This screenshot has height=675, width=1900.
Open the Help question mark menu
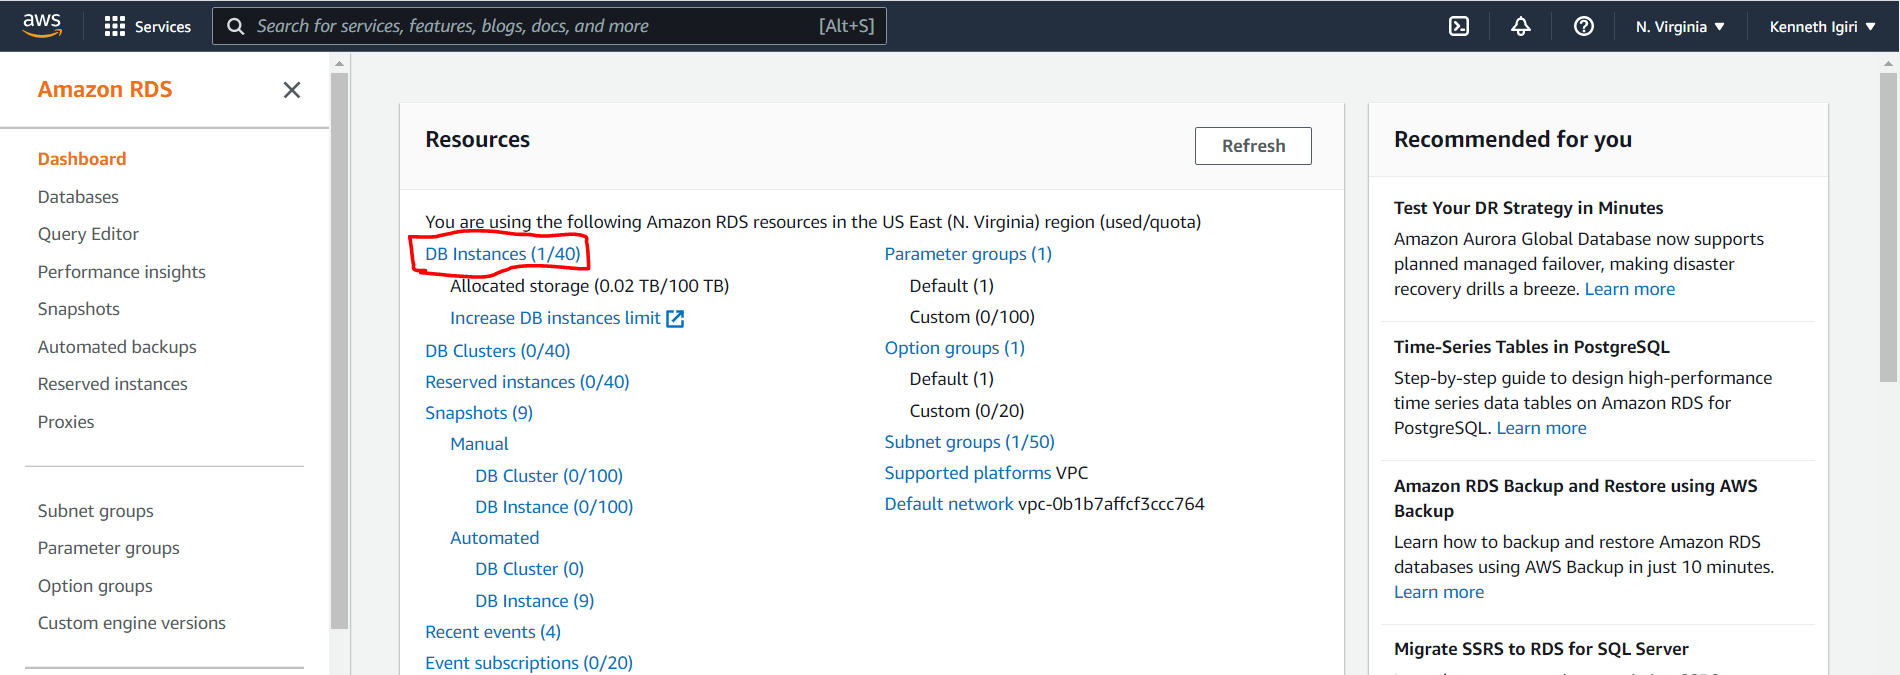click(x=1583, y=26)
